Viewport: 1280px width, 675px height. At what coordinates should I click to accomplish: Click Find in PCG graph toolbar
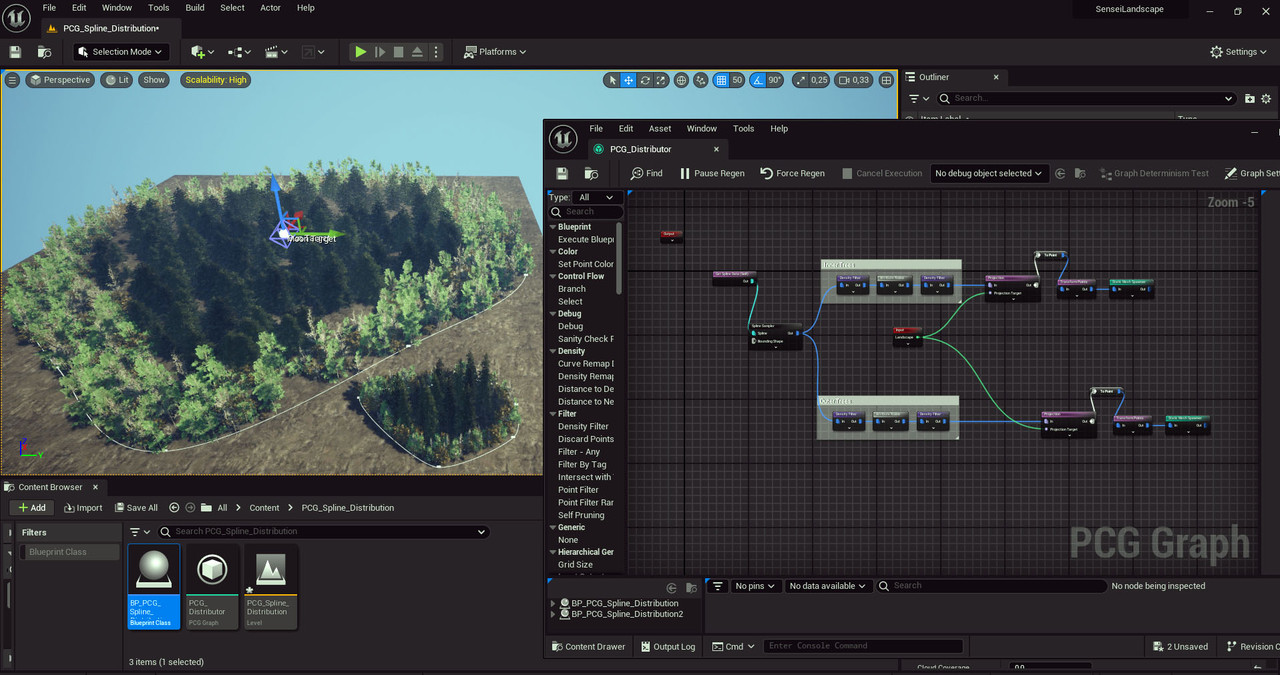pos(647,173)
